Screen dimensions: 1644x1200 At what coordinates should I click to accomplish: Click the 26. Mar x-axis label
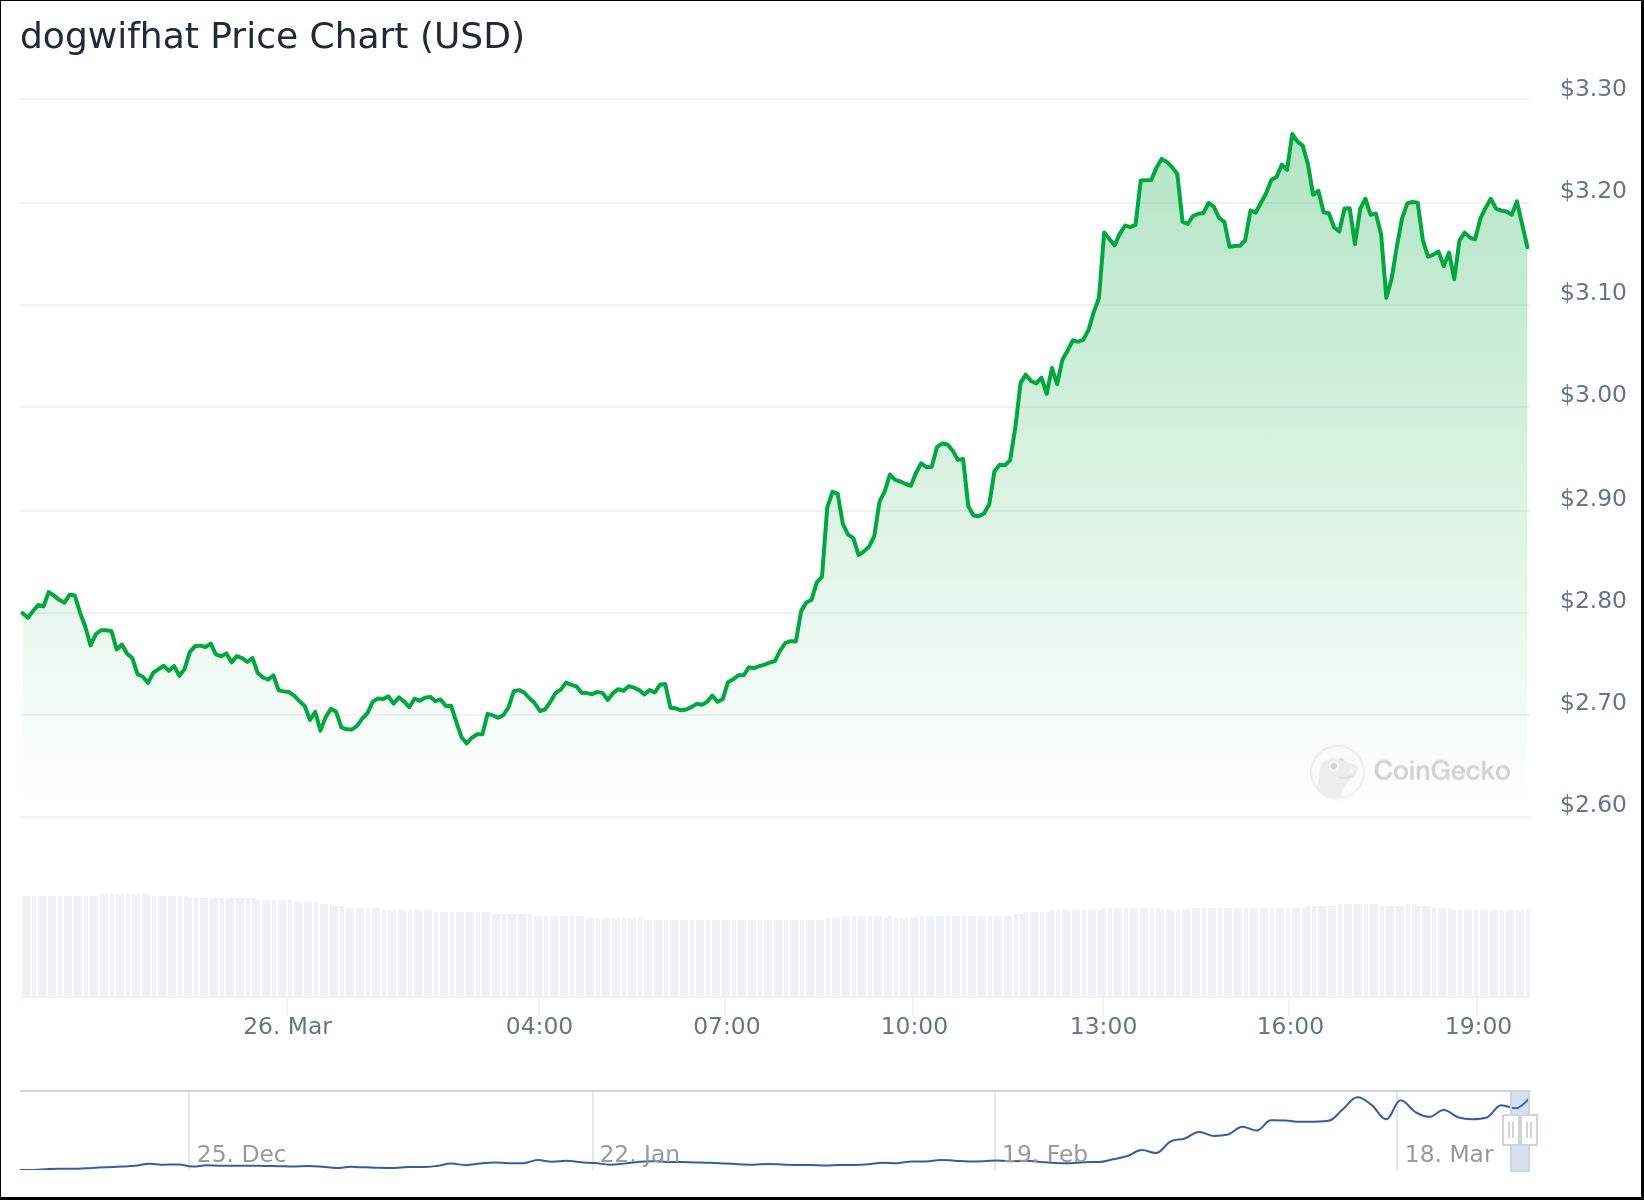[x=287, y=1026]
